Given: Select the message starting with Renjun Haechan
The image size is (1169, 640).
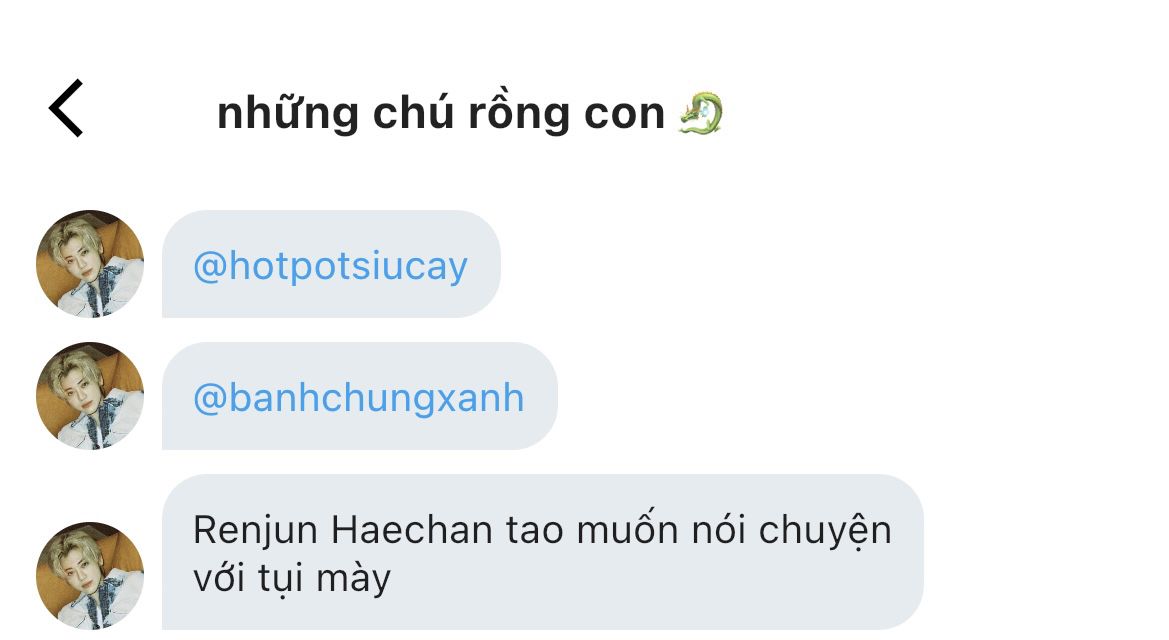Looking at the screenshot, I should click(543, 552).
